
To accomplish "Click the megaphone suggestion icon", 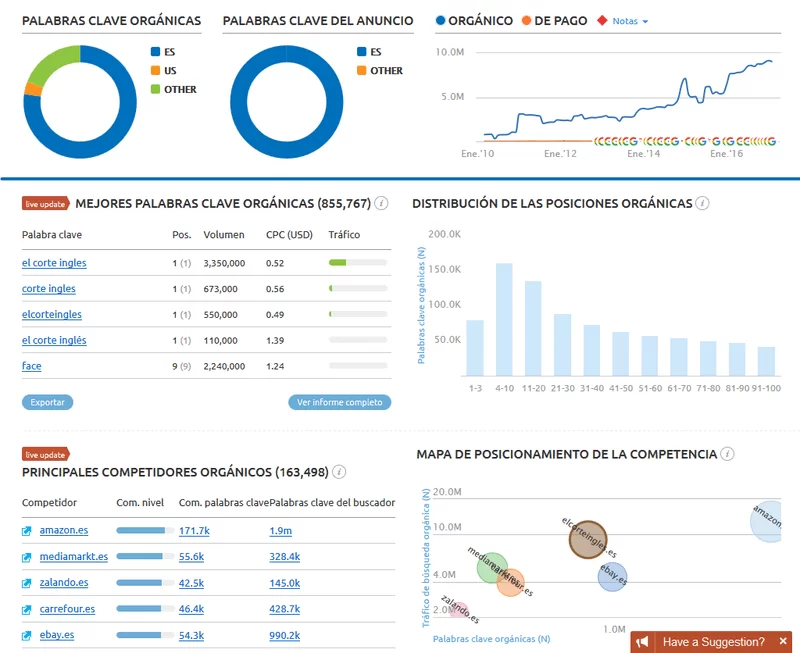I will coord(642,642).
